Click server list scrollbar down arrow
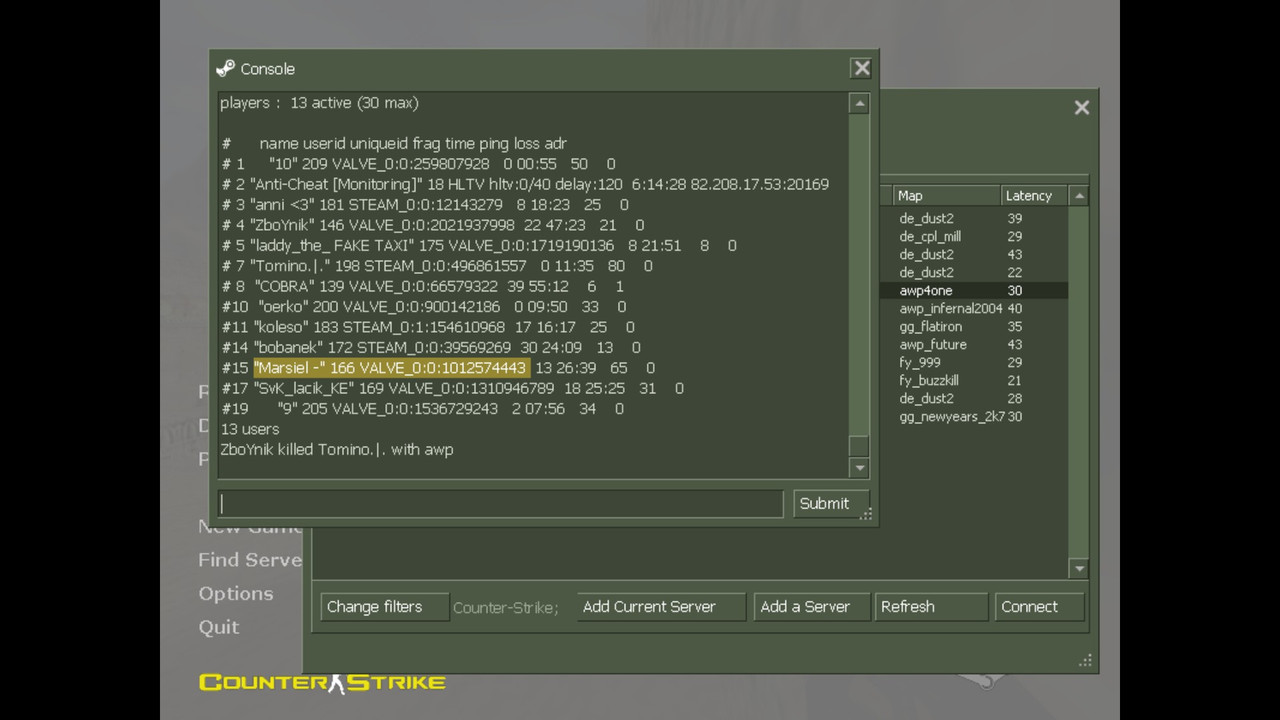 [x=1079, y=568]
